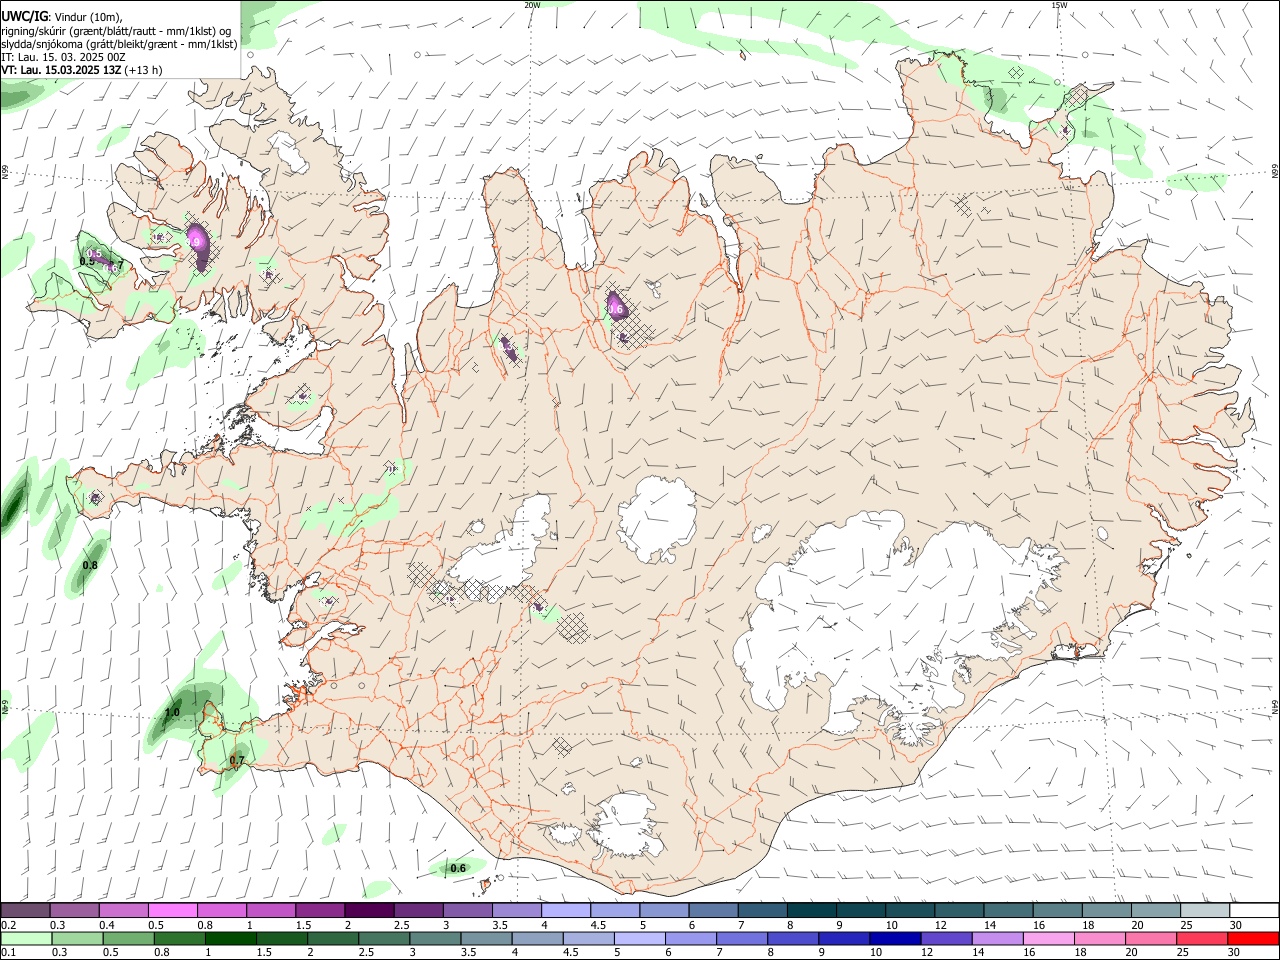The height and width of the screenshot is (960, 1280).
Task: Select the upper legend swatch labeled 16
Action: coord(1059,911)
